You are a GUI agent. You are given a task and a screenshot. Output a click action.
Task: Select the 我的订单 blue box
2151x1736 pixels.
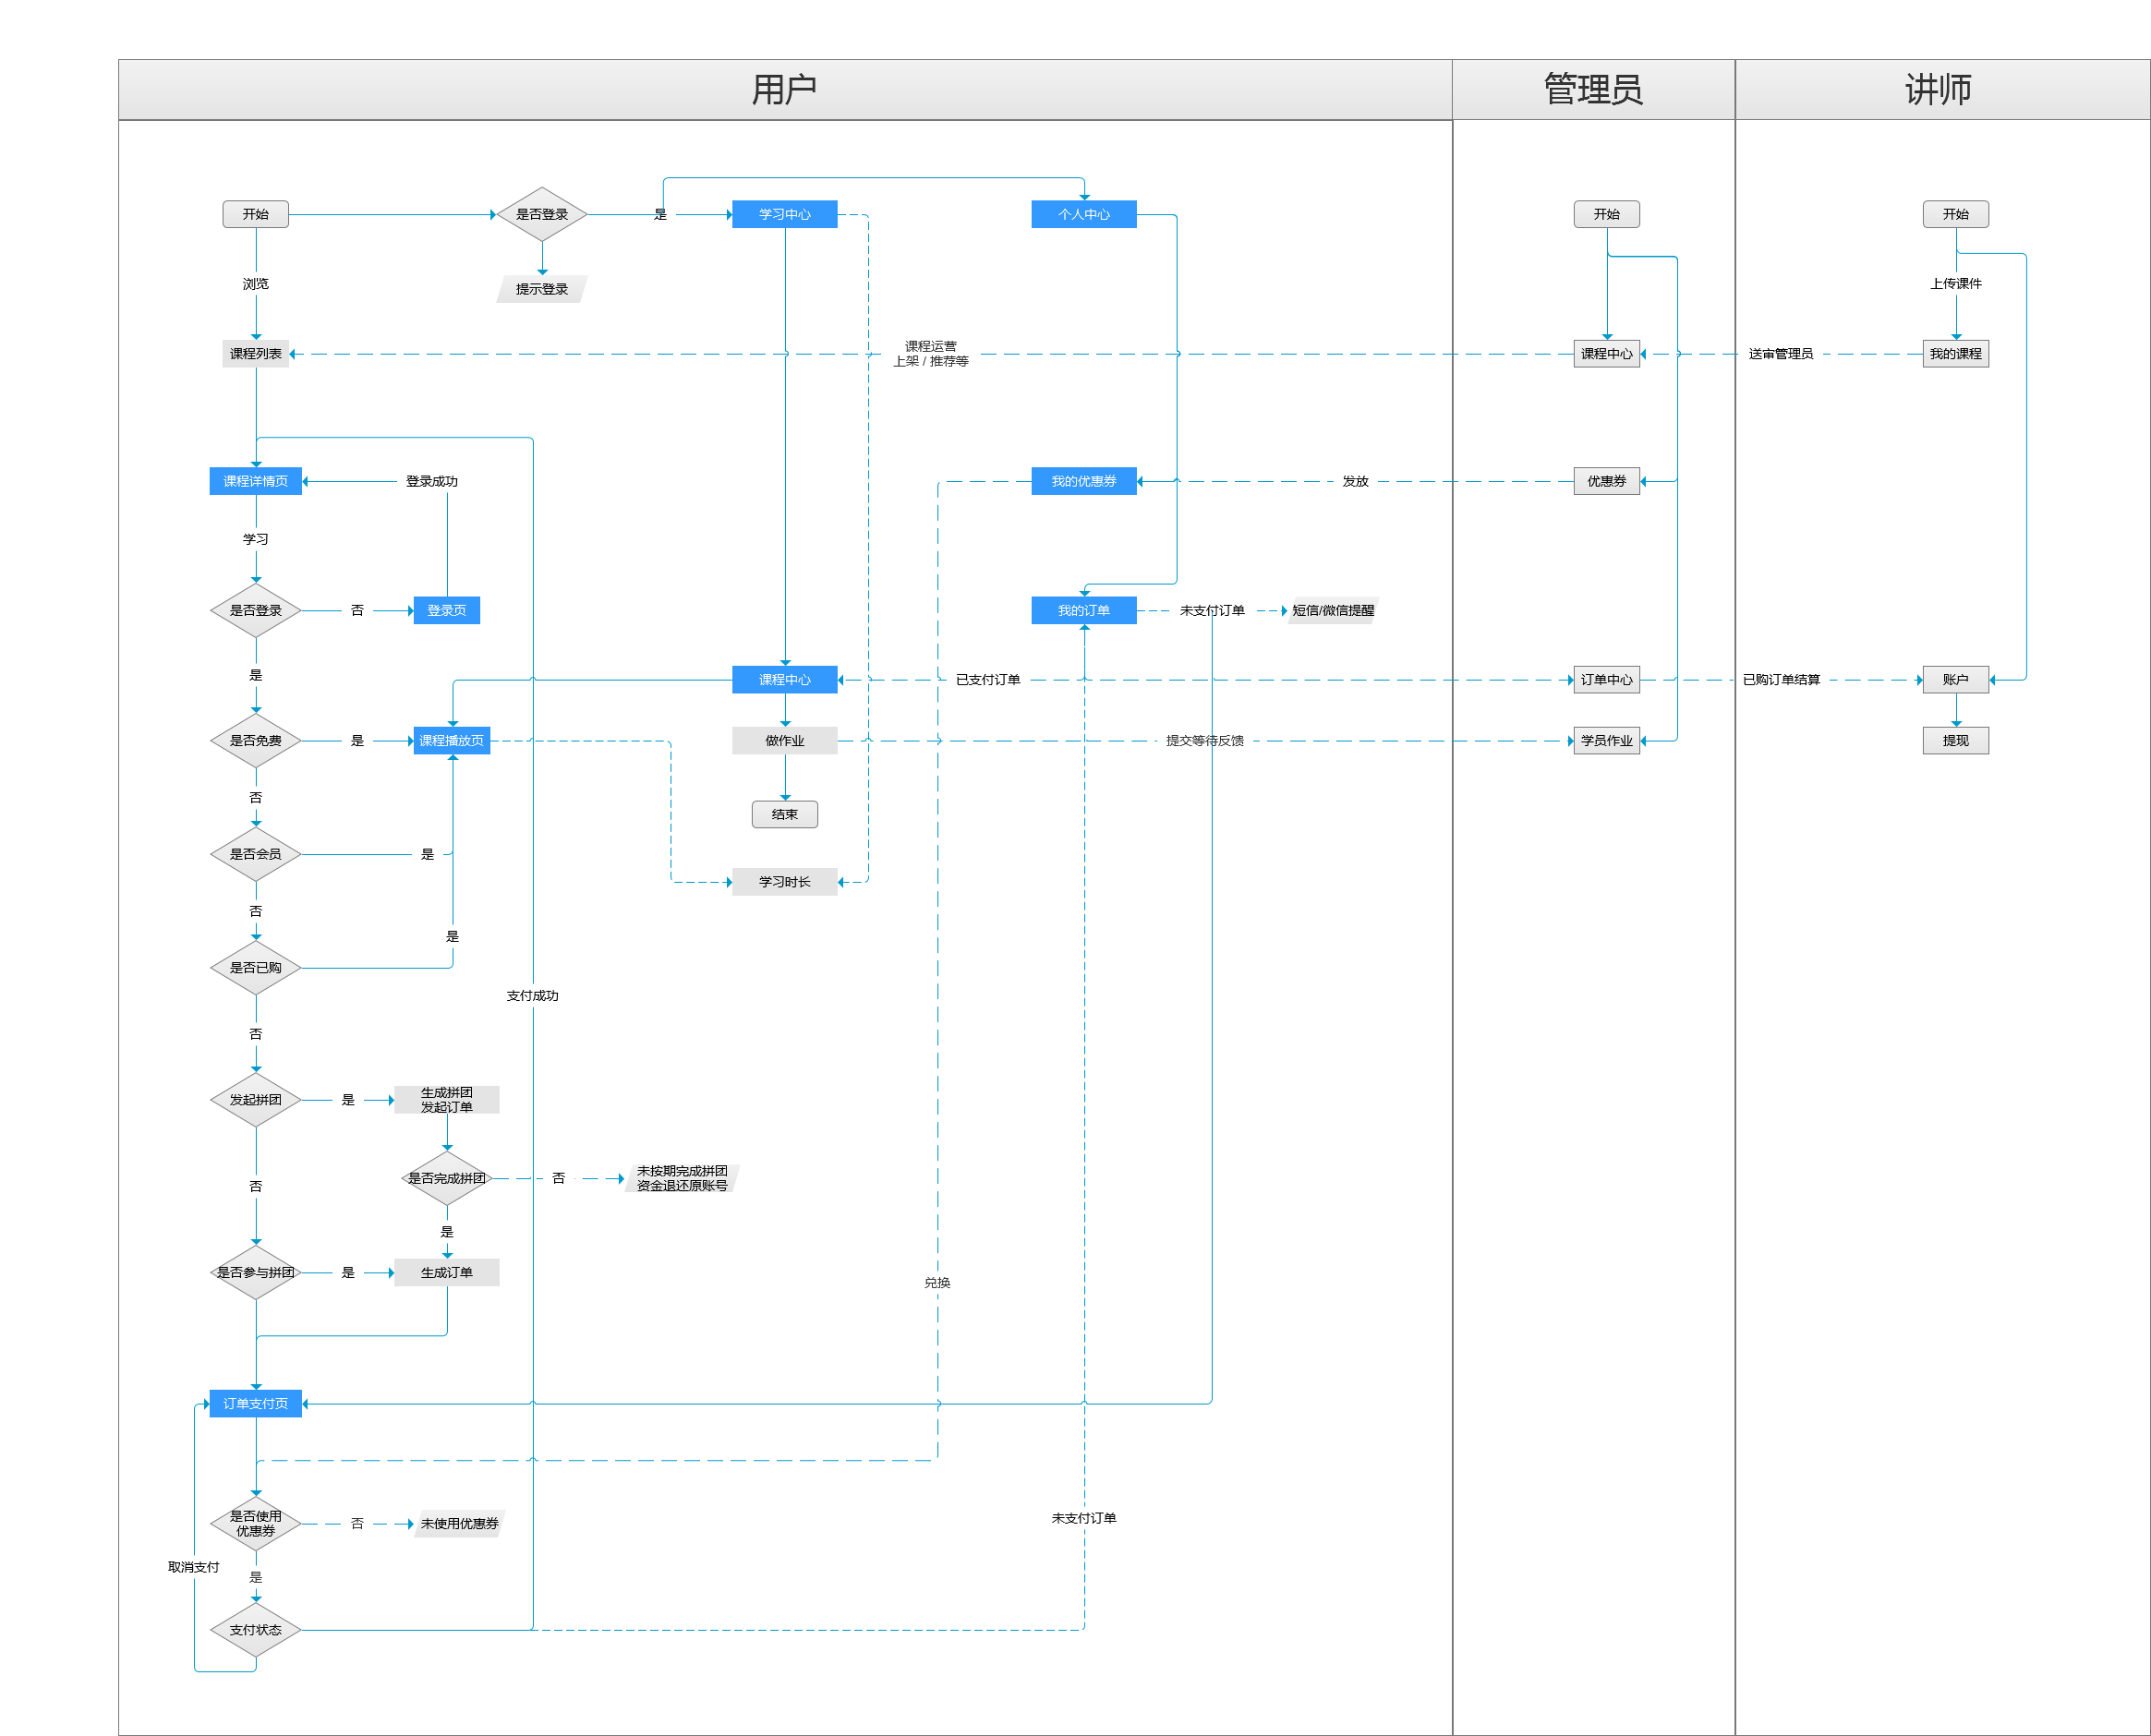pos(1083,610)
